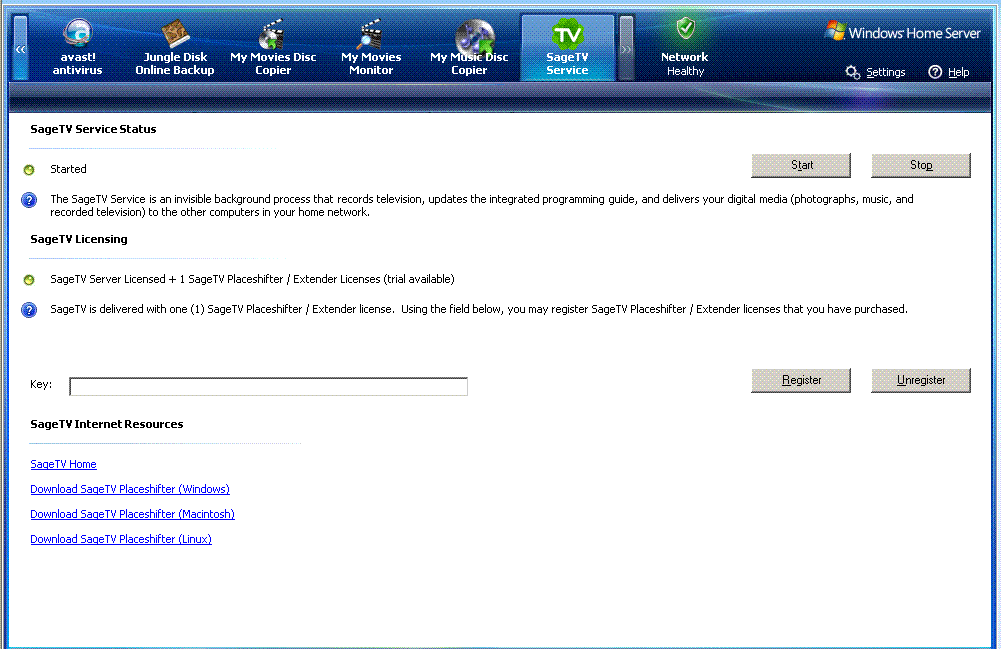
Task: Open Download SageTV Placeshifter (Linux) link
Action: click(121, 539)
